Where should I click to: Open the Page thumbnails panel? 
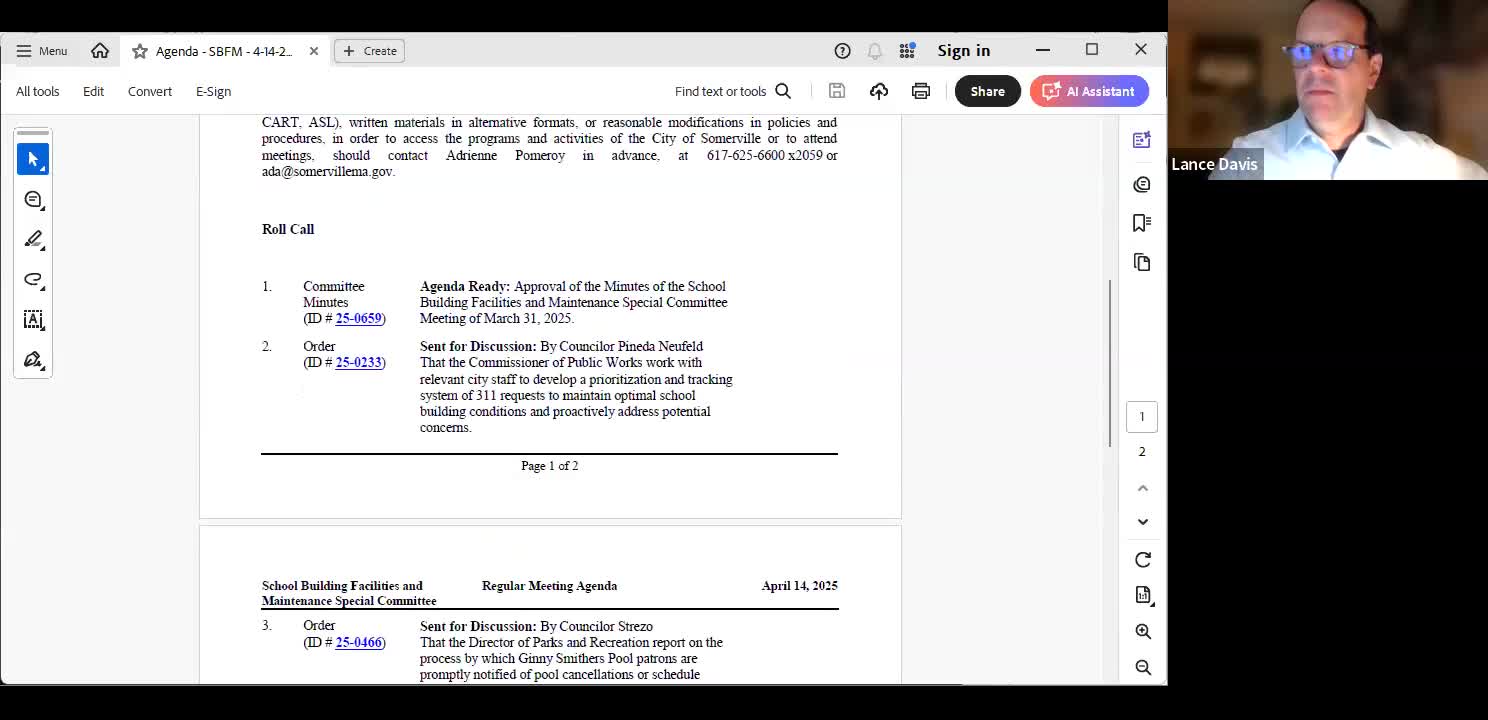pos(1142,262)
